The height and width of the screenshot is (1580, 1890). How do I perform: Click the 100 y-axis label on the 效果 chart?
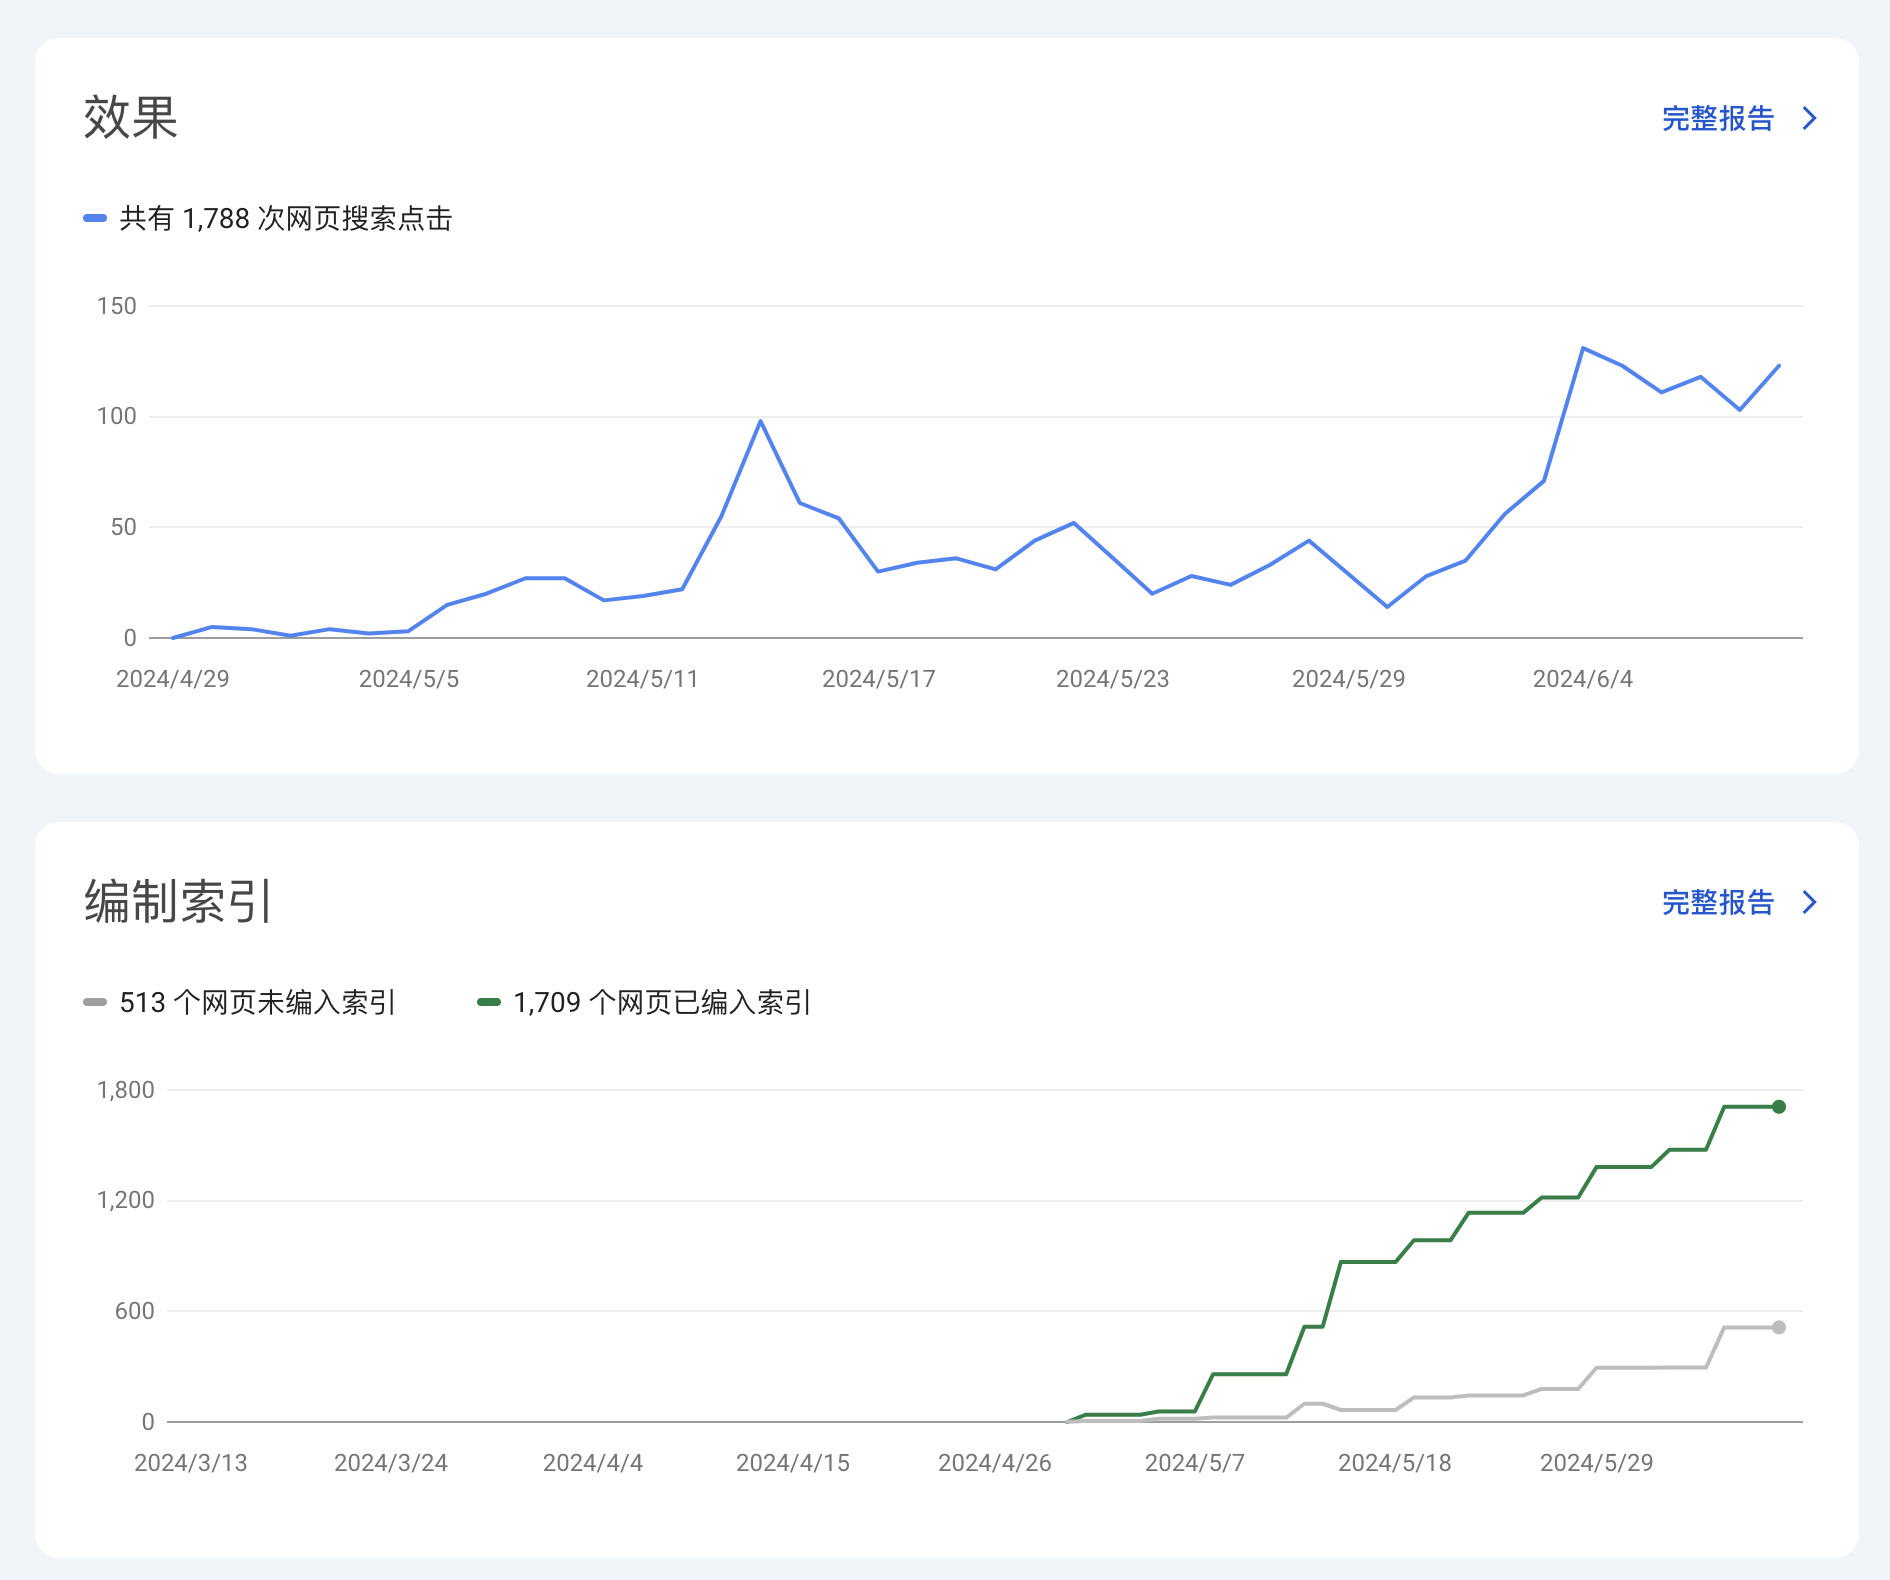pos(117,416)
